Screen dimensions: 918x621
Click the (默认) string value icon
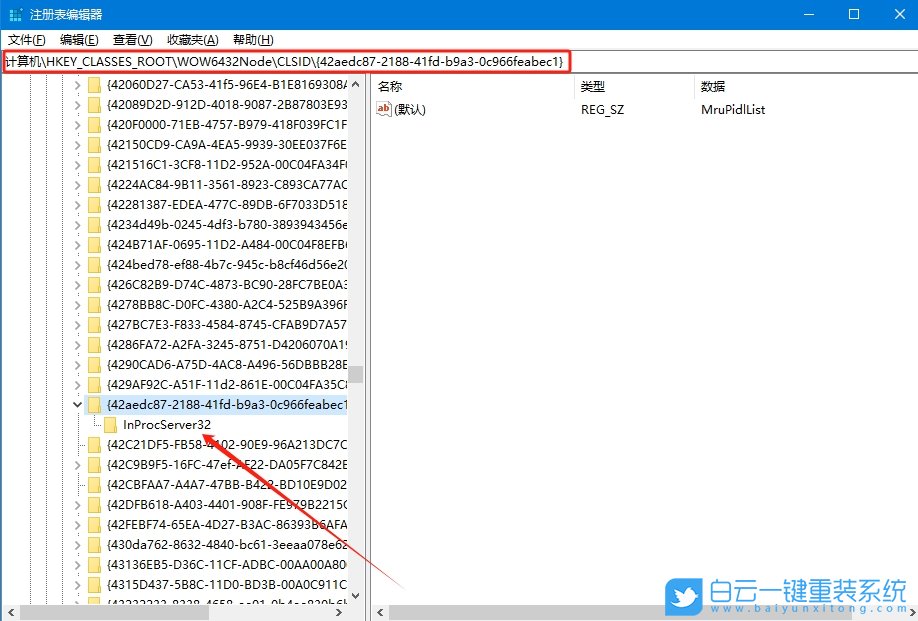(x=384, y=110)
